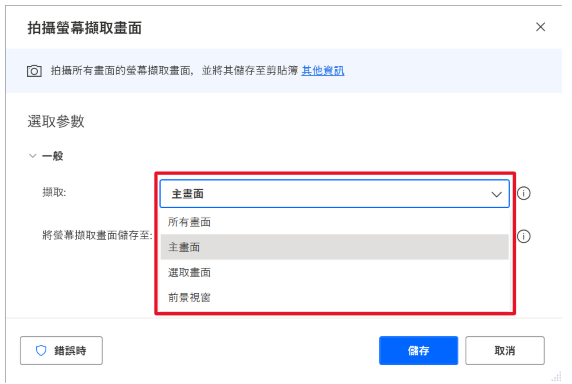Open the 其他資訊 link
The width and height of the screenshot is (572, 384).
(323, 70)
